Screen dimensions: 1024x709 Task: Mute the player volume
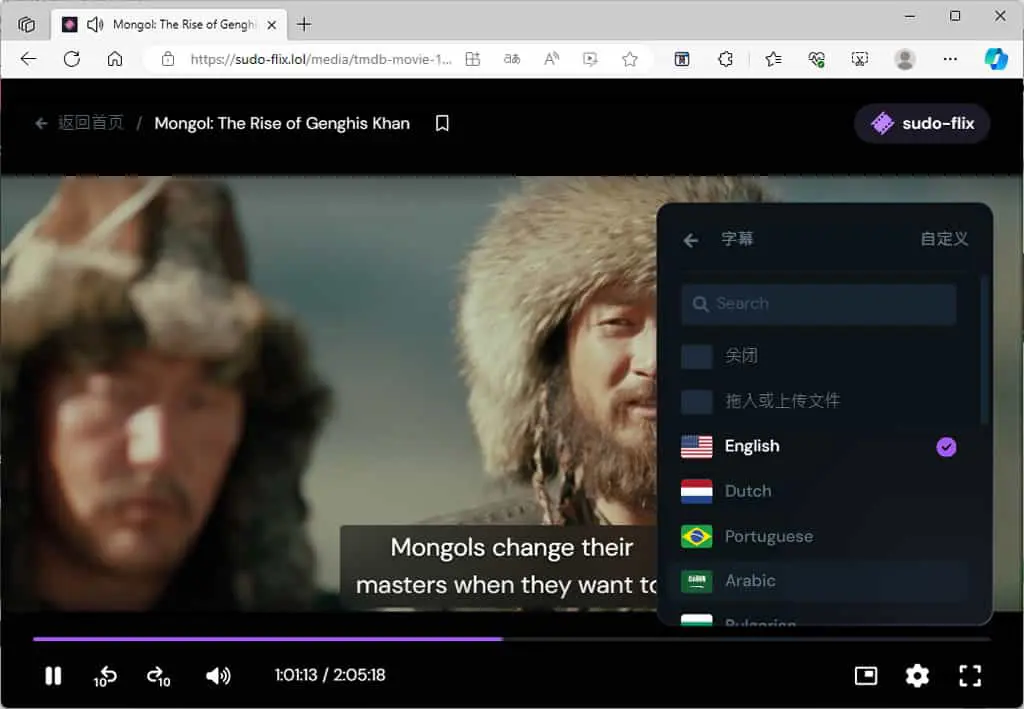point(218,676)
